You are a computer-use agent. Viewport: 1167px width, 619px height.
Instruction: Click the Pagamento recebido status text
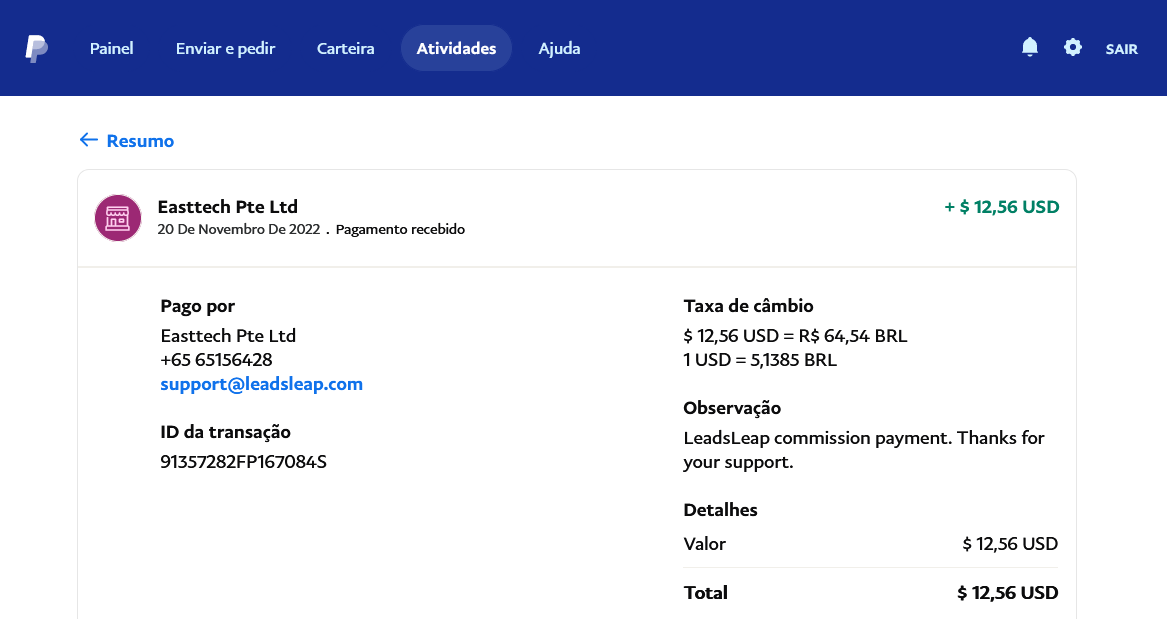click(400, 229)
